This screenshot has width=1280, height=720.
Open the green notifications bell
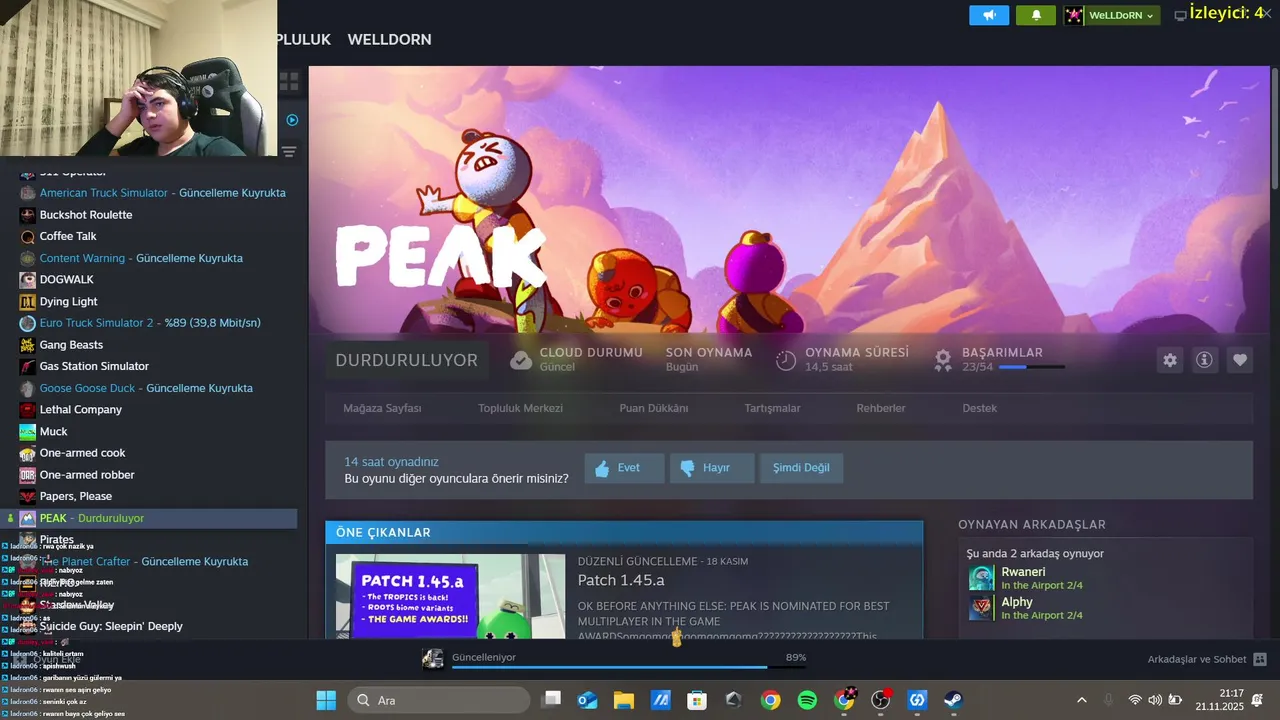(1036, 15)
